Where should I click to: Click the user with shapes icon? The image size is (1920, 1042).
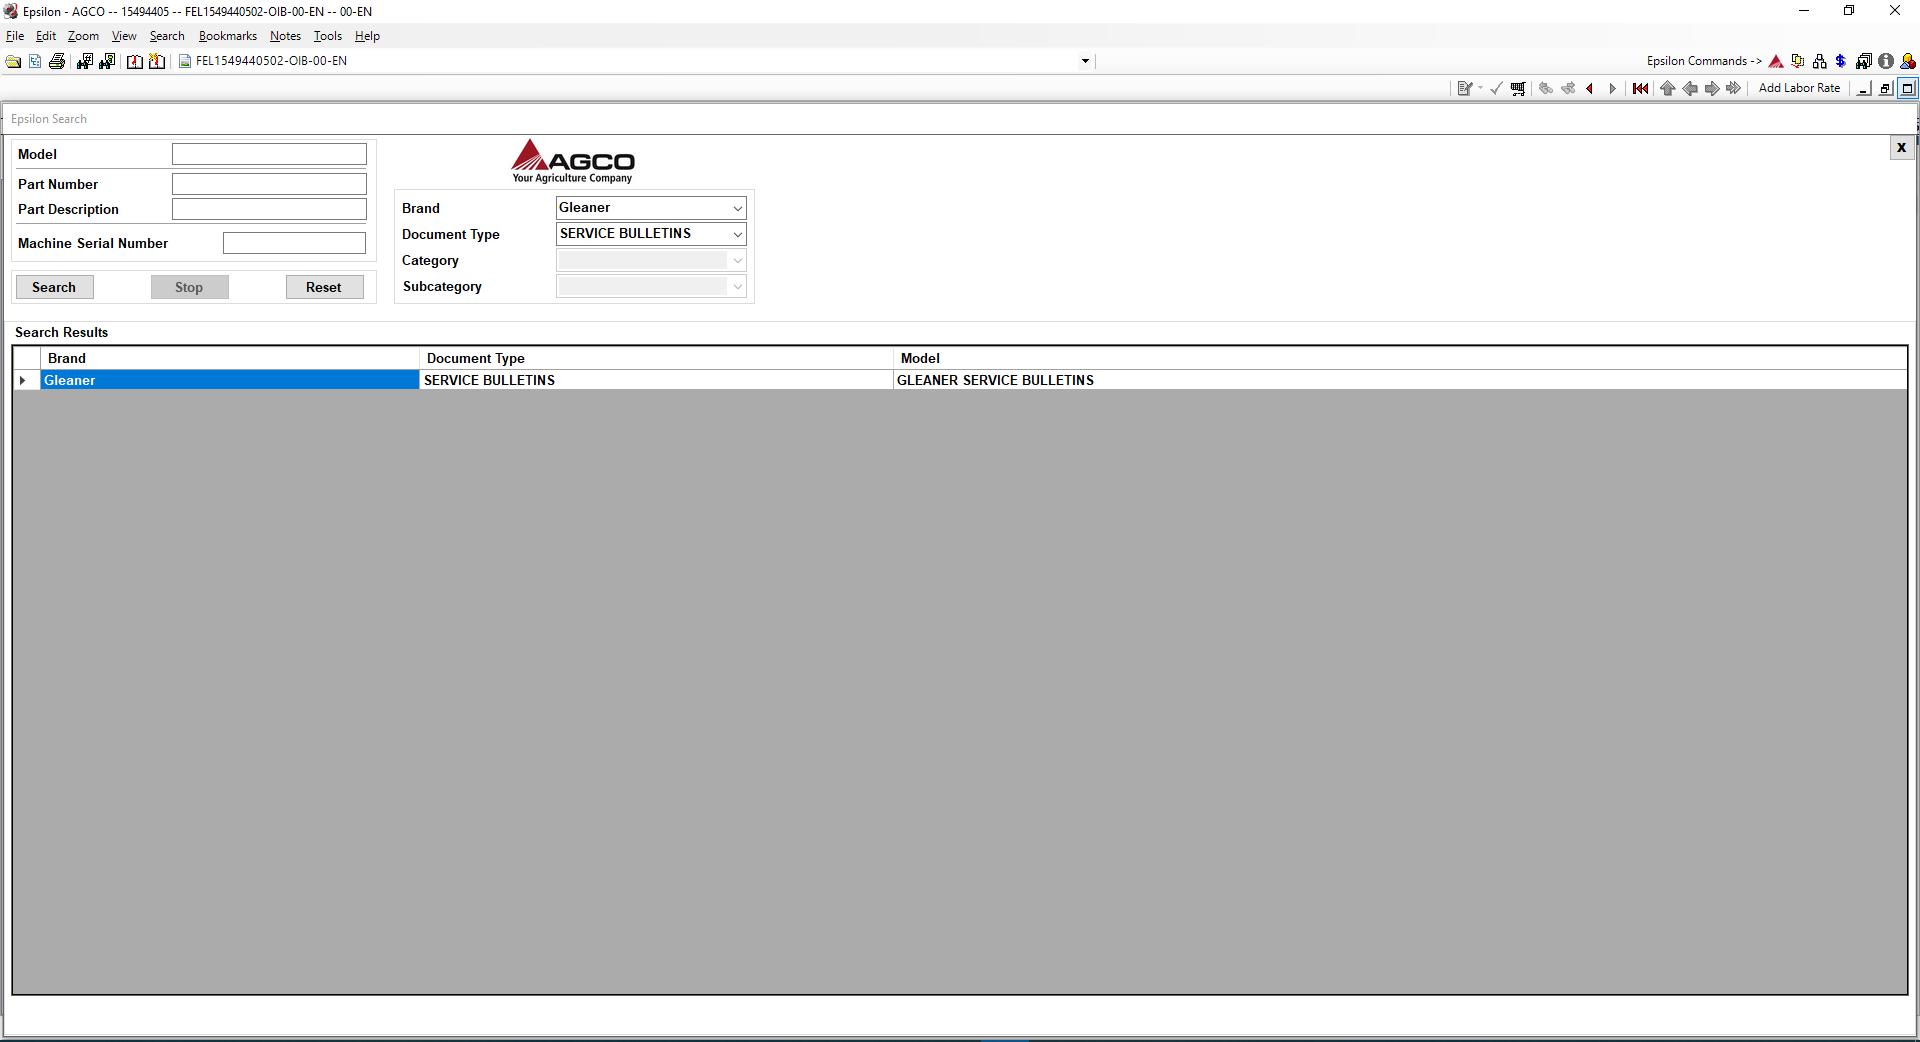pyautogui.click(x=1908, y=61)
